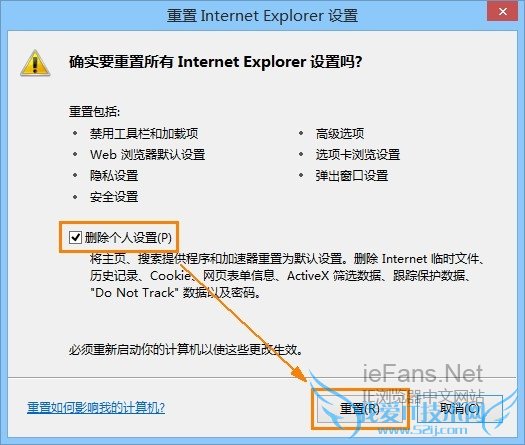Screen dimensions: 525x445
Task: Confirm with the 重置(R) button
Action: [x=360, y=409]
